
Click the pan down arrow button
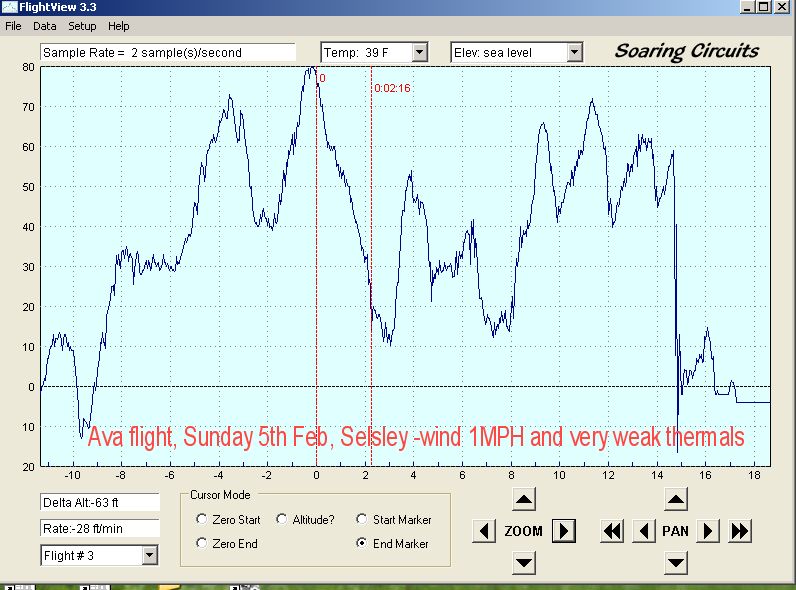[x=676, y=563]
